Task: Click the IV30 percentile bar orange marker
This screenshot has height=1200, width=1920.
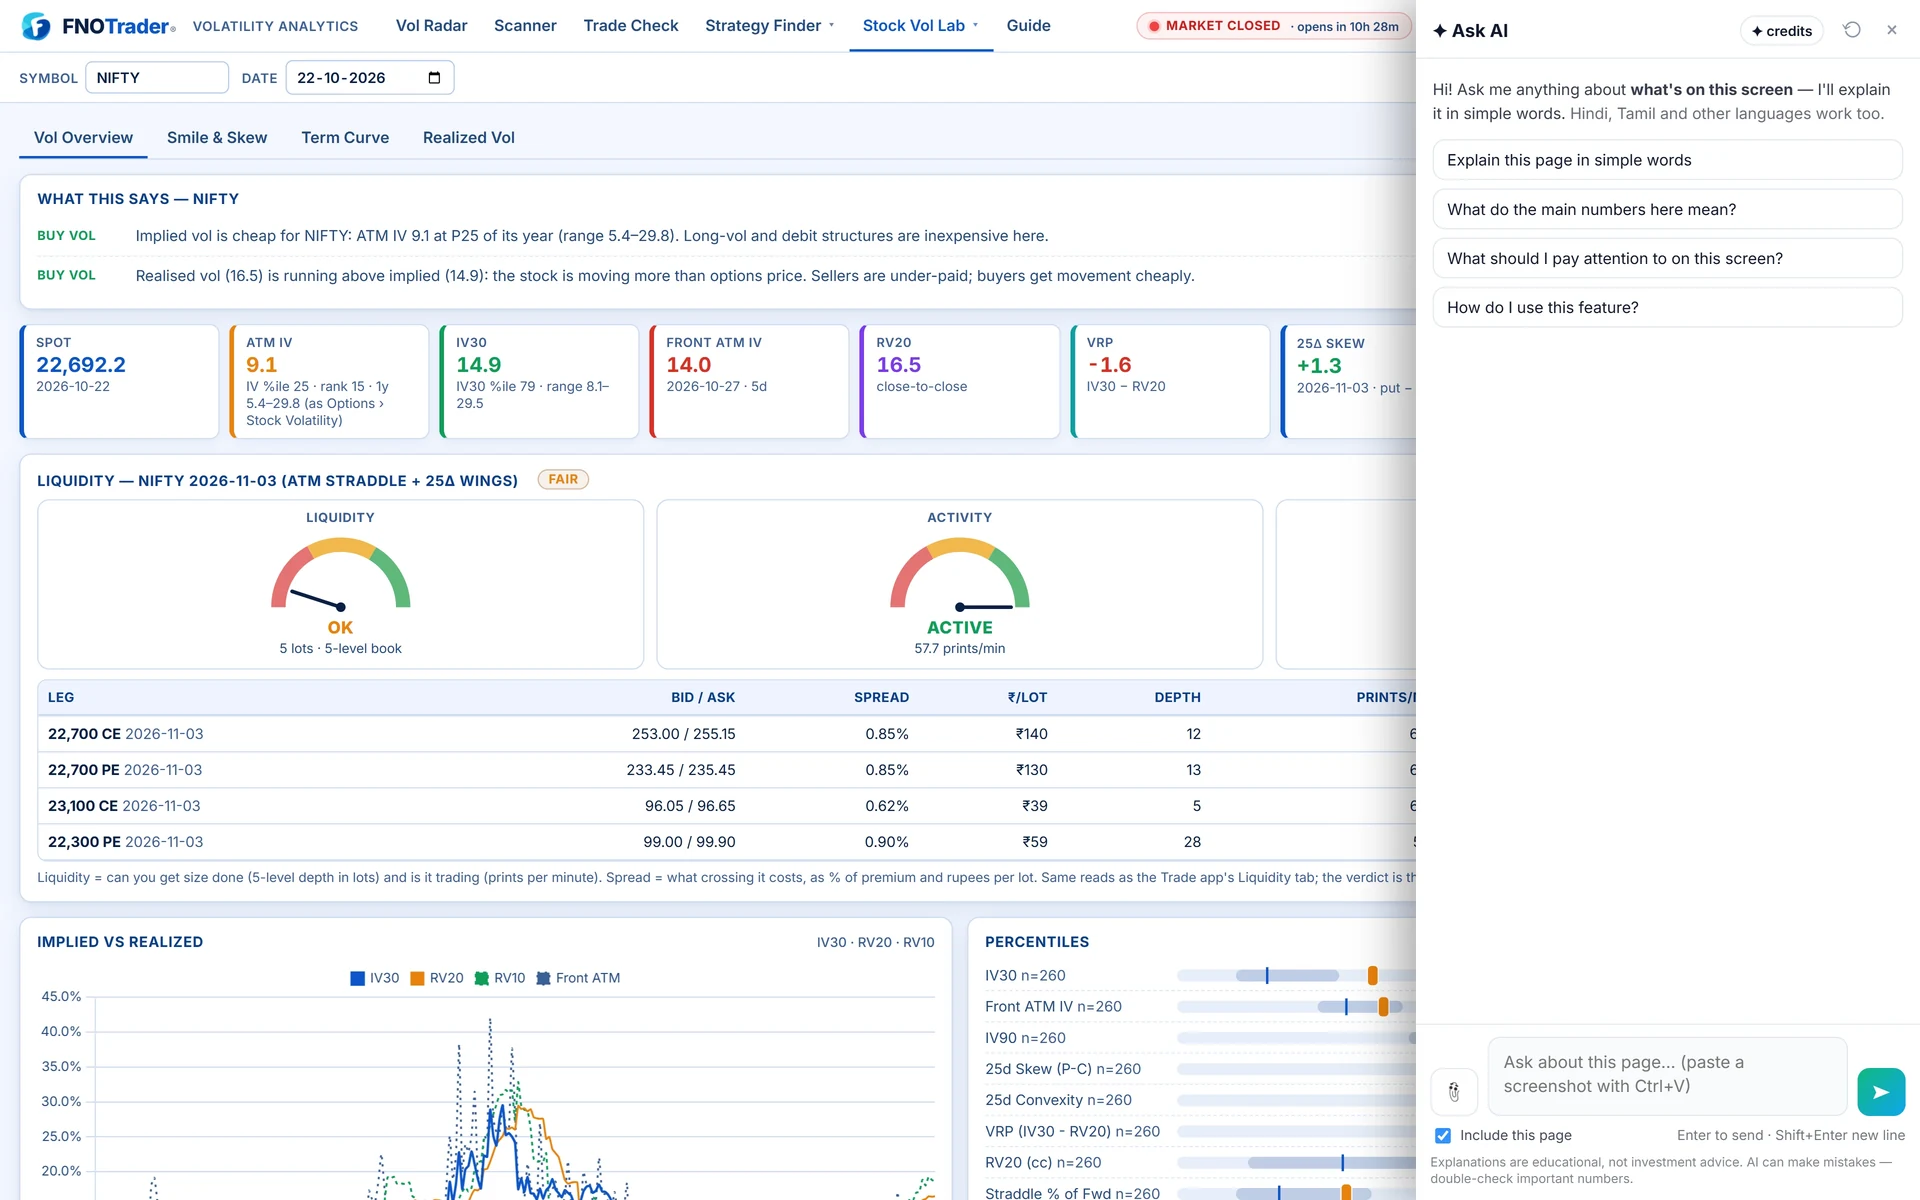Action: point(1373,976)
